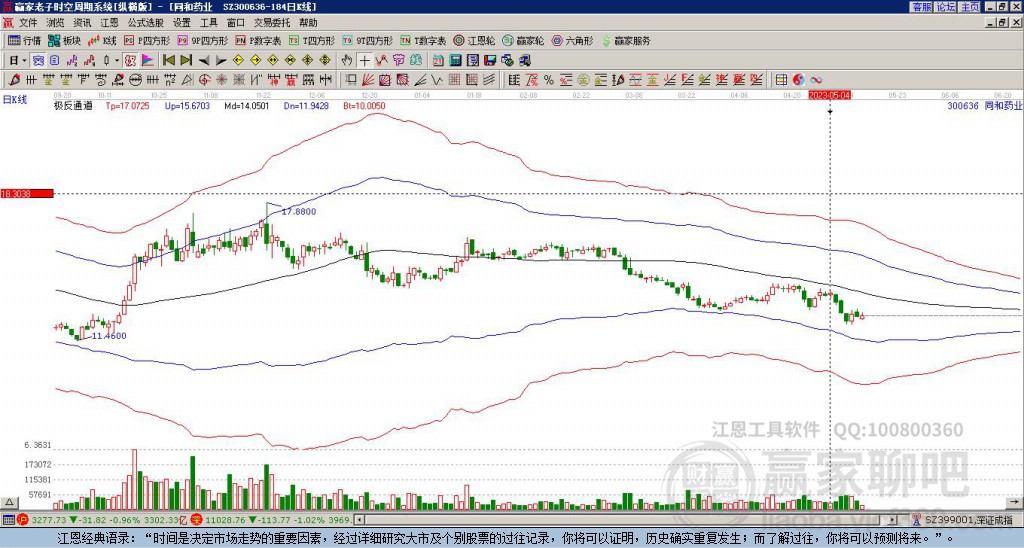The height and width of the screenshot is (548, 1024).
Task: Open the 9T四方形 tool
Action: (368, 40)
